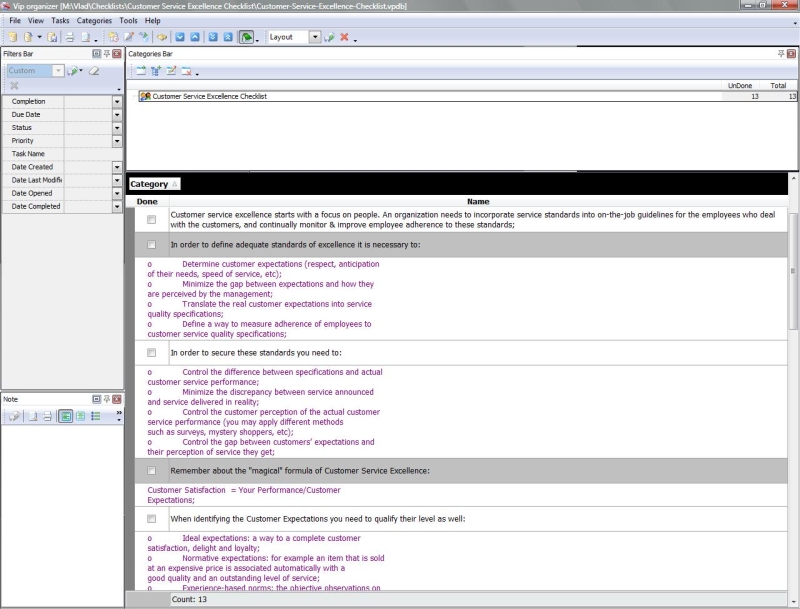
Task: Click the print icon in Note panel
Action: click(47, 416)
